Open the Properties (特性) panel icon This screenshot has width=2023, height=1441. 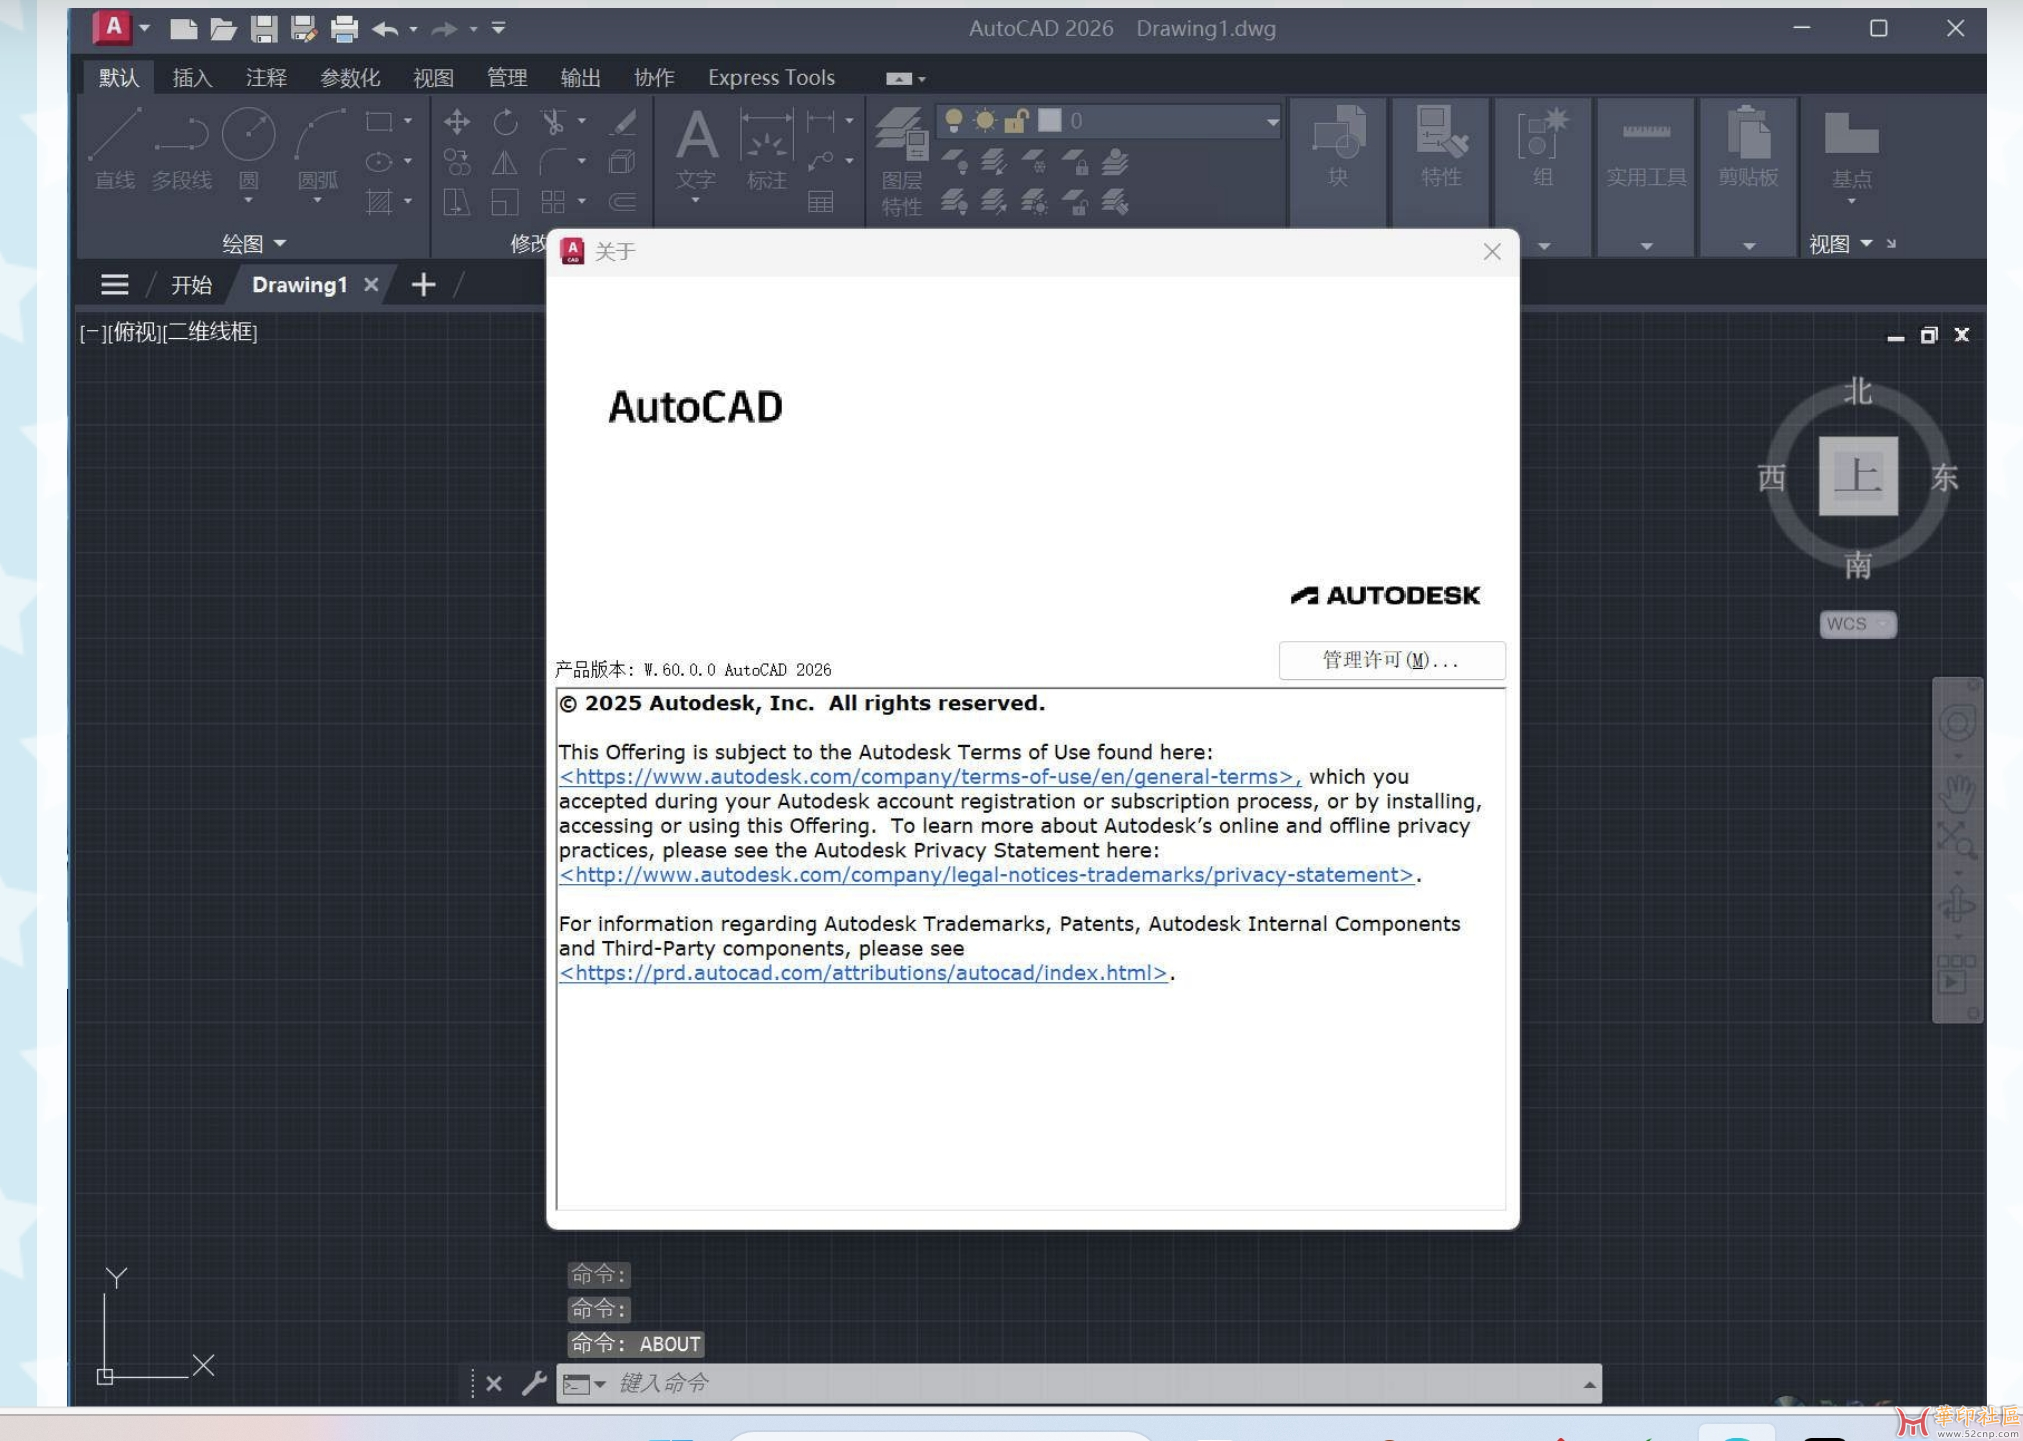(1441, 148)
